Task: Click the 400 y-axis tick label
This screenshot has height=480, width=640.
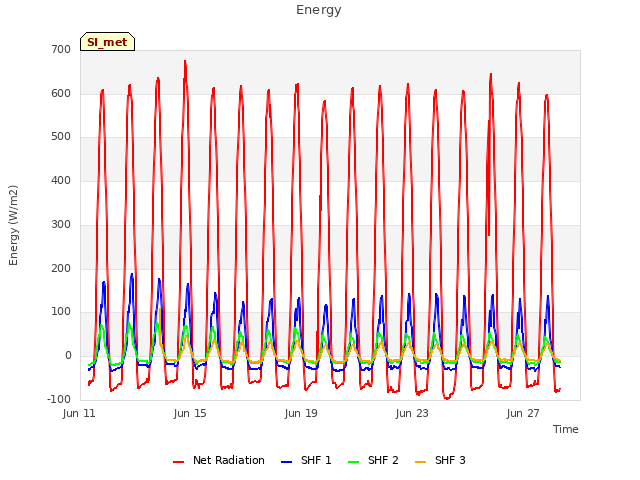Action: pos(61,180)
